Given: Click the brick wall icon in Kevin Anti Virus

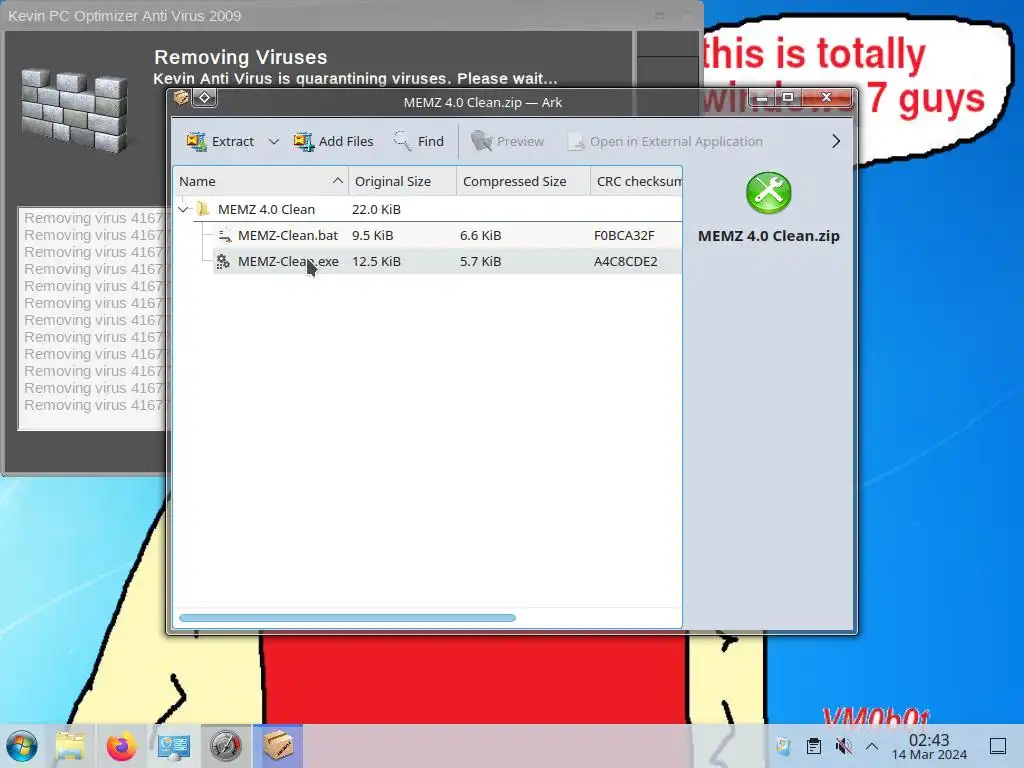Looking at the screenshot, I should (x=74, y=111).
